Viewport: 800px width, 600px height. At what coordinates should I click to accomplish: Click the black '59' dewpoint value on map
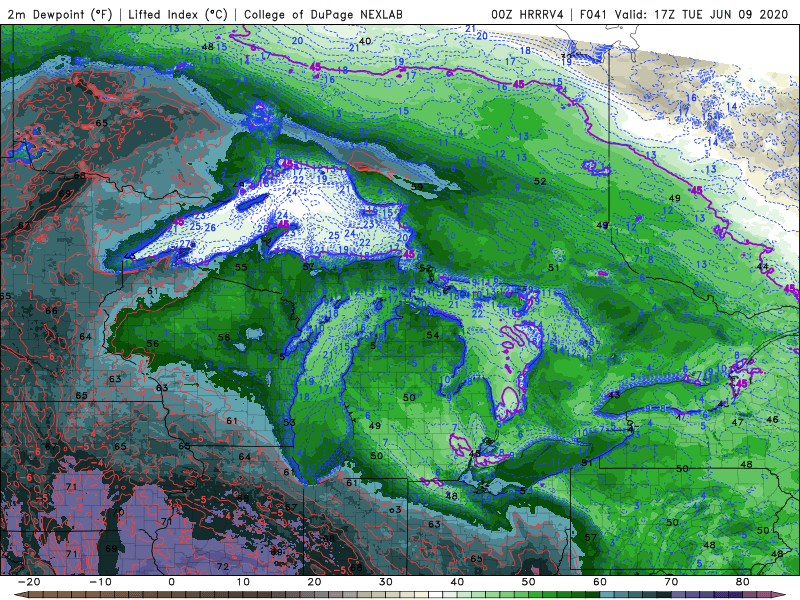[417, 187]
